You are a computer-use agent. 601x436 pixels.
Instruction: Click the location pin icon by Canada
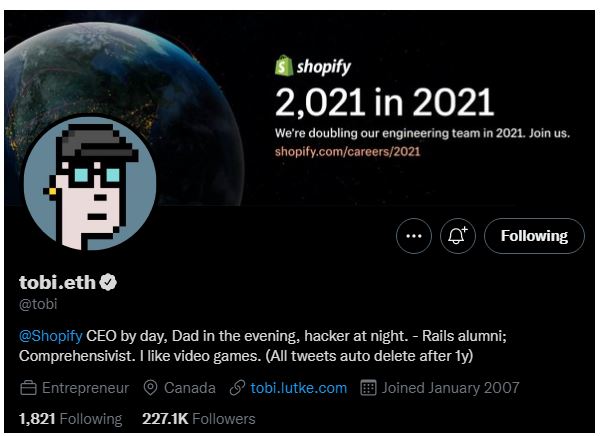coord(151,388)
